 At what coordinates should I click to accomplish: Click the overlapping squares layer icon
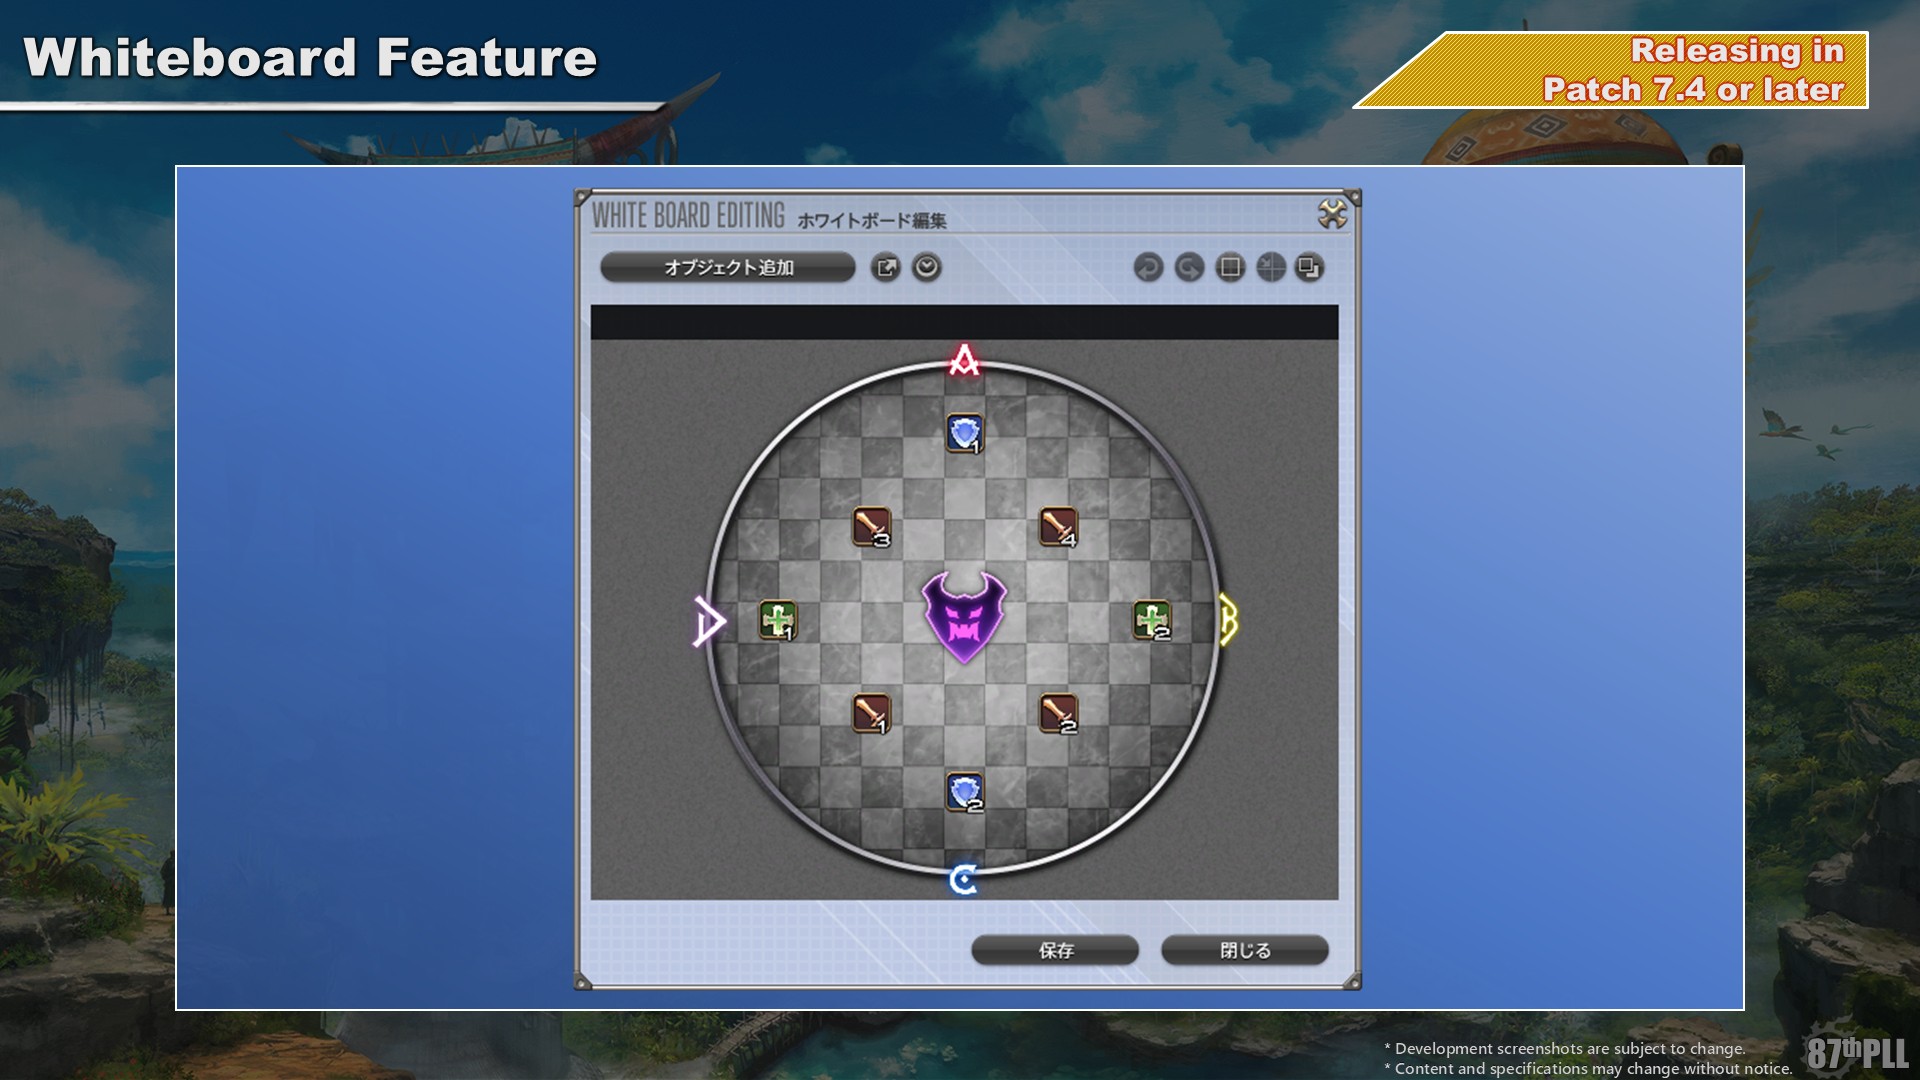(1309, 267)
